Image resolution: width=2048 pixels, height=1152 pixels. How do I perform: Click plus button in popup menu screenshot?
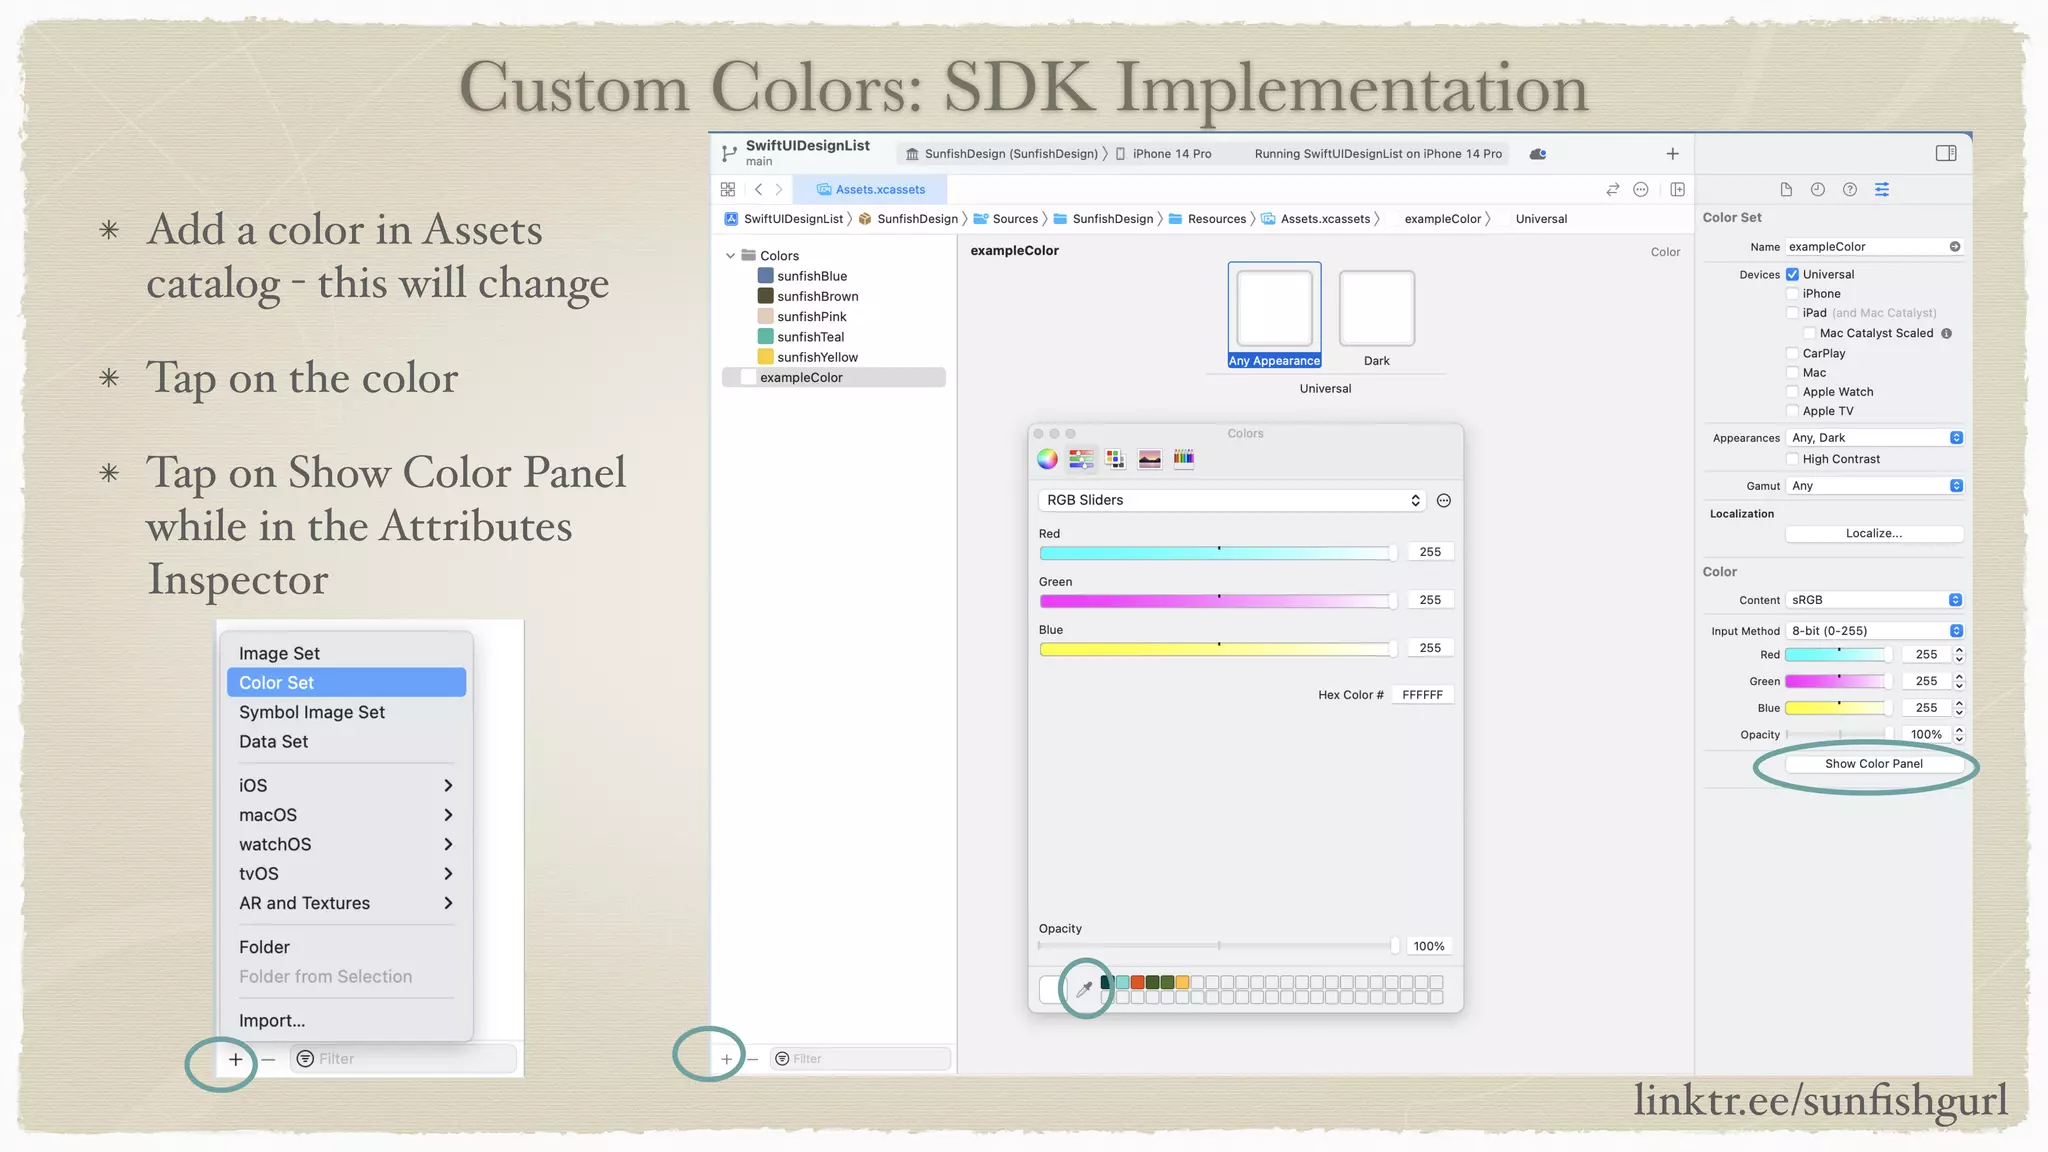click(235, 1059)
